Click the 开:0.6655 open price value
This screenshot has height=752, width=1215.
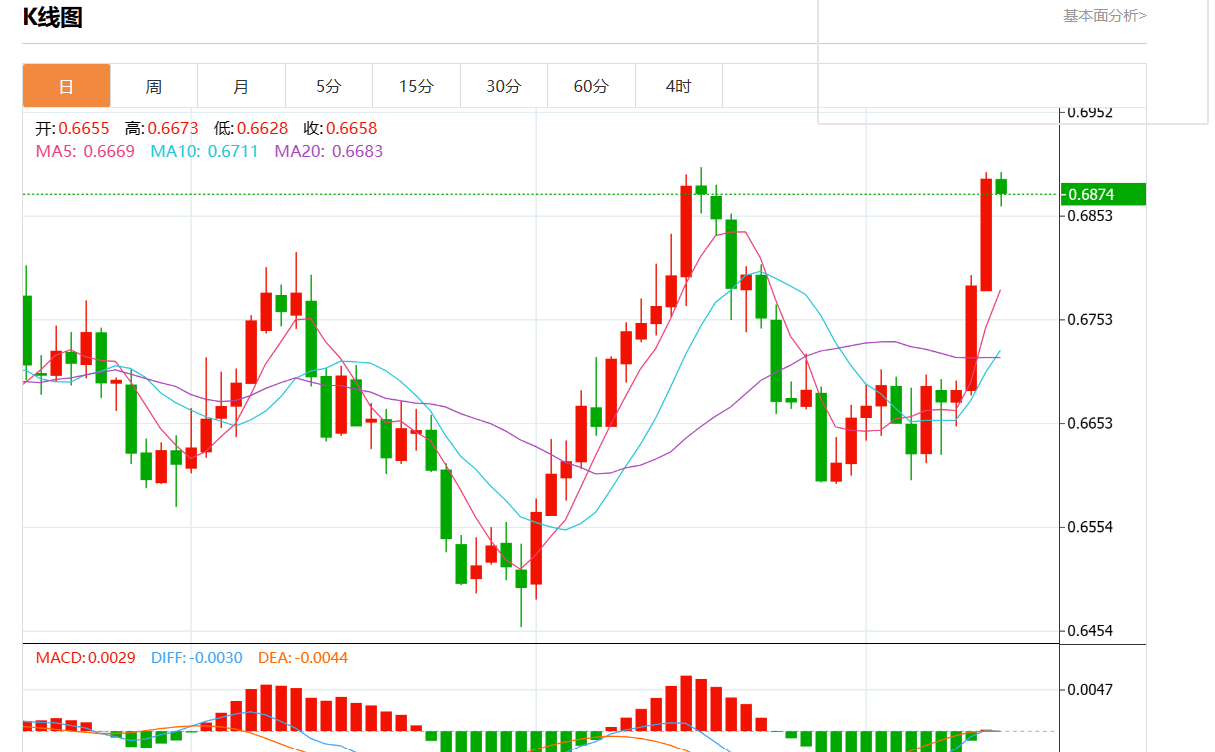(x=73, y=128)
